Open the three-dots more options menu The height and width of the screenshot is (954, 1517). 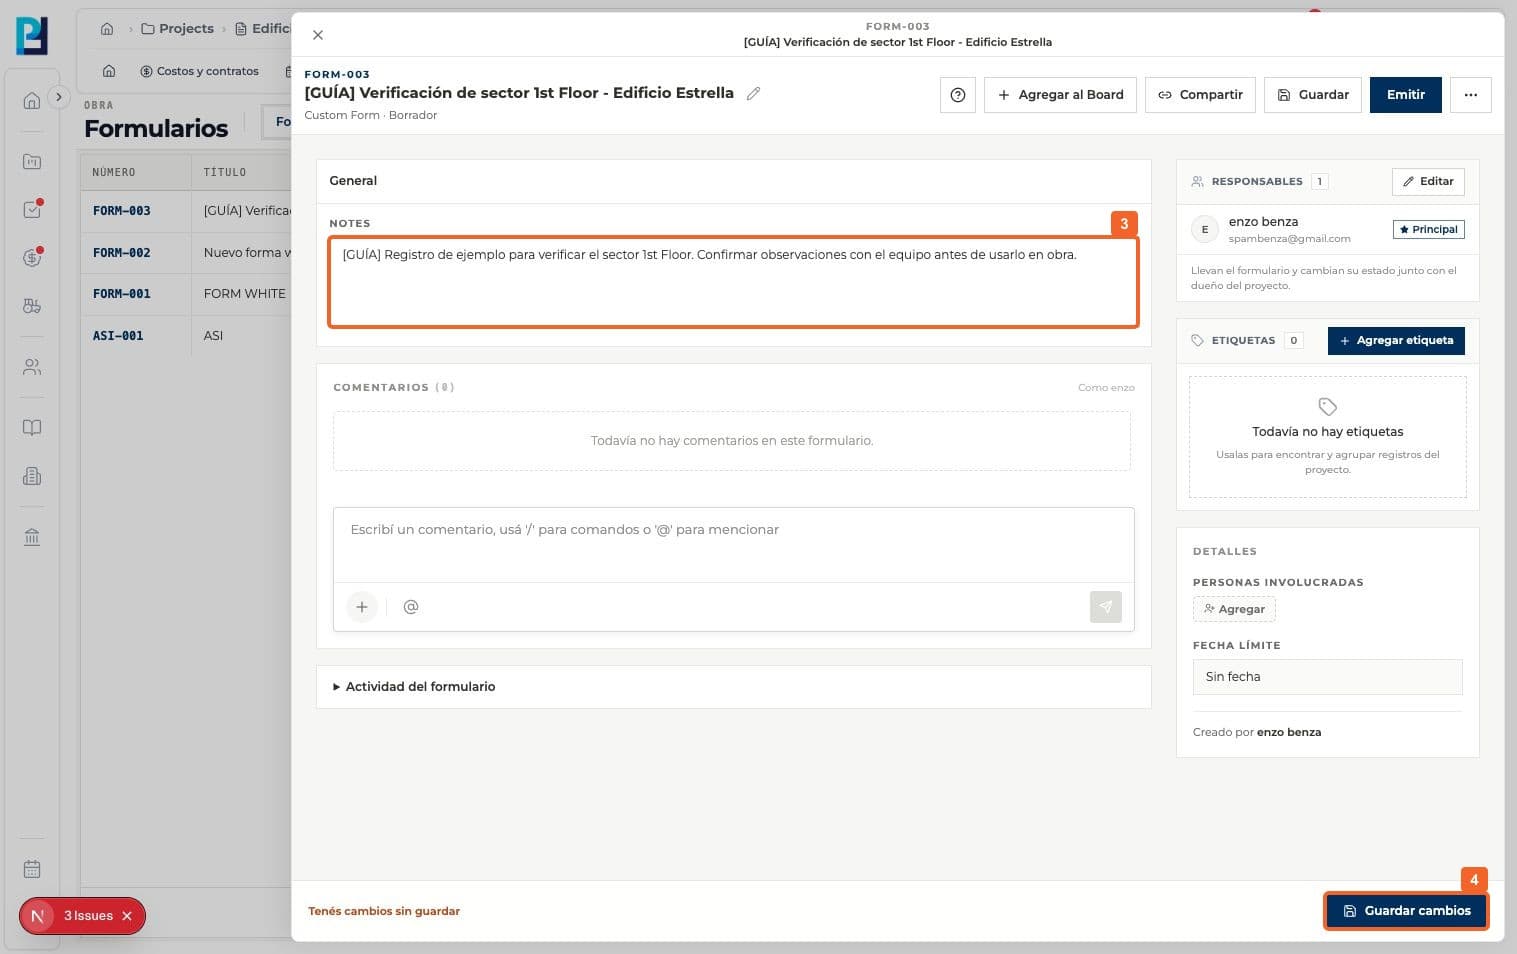click(x=1471, y=95)
